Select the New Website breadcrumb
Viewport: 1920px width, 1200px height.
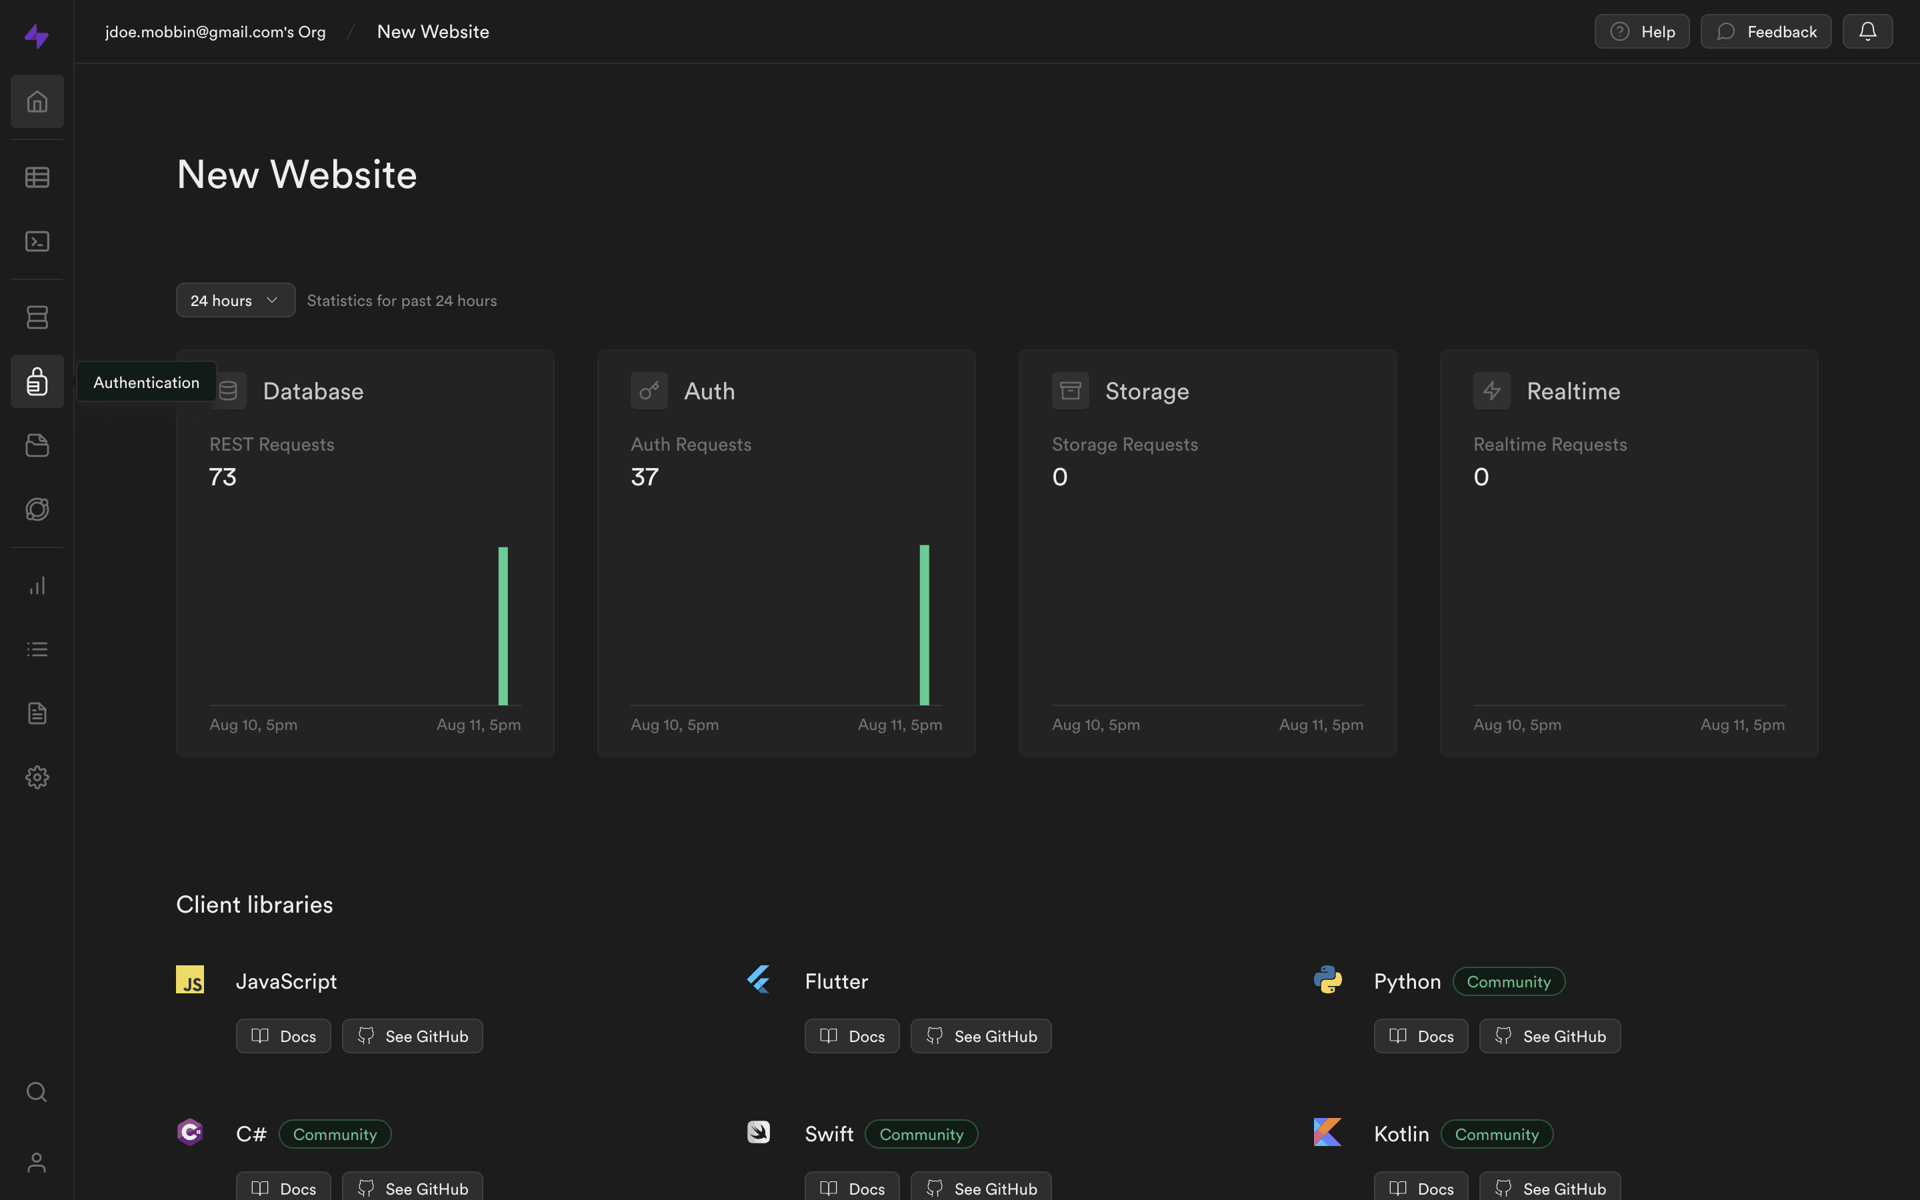(x=433, y=31)
